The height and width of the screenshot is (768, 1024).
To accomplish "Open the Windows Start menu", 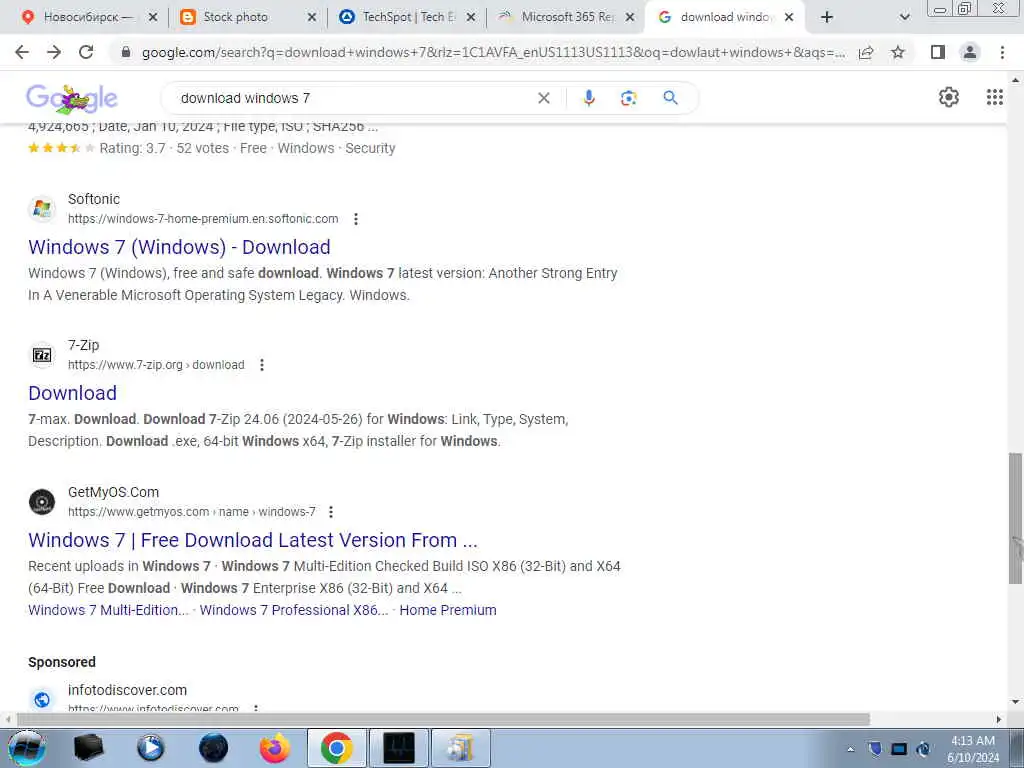I will pyautogui.click(x=27, y=748).
